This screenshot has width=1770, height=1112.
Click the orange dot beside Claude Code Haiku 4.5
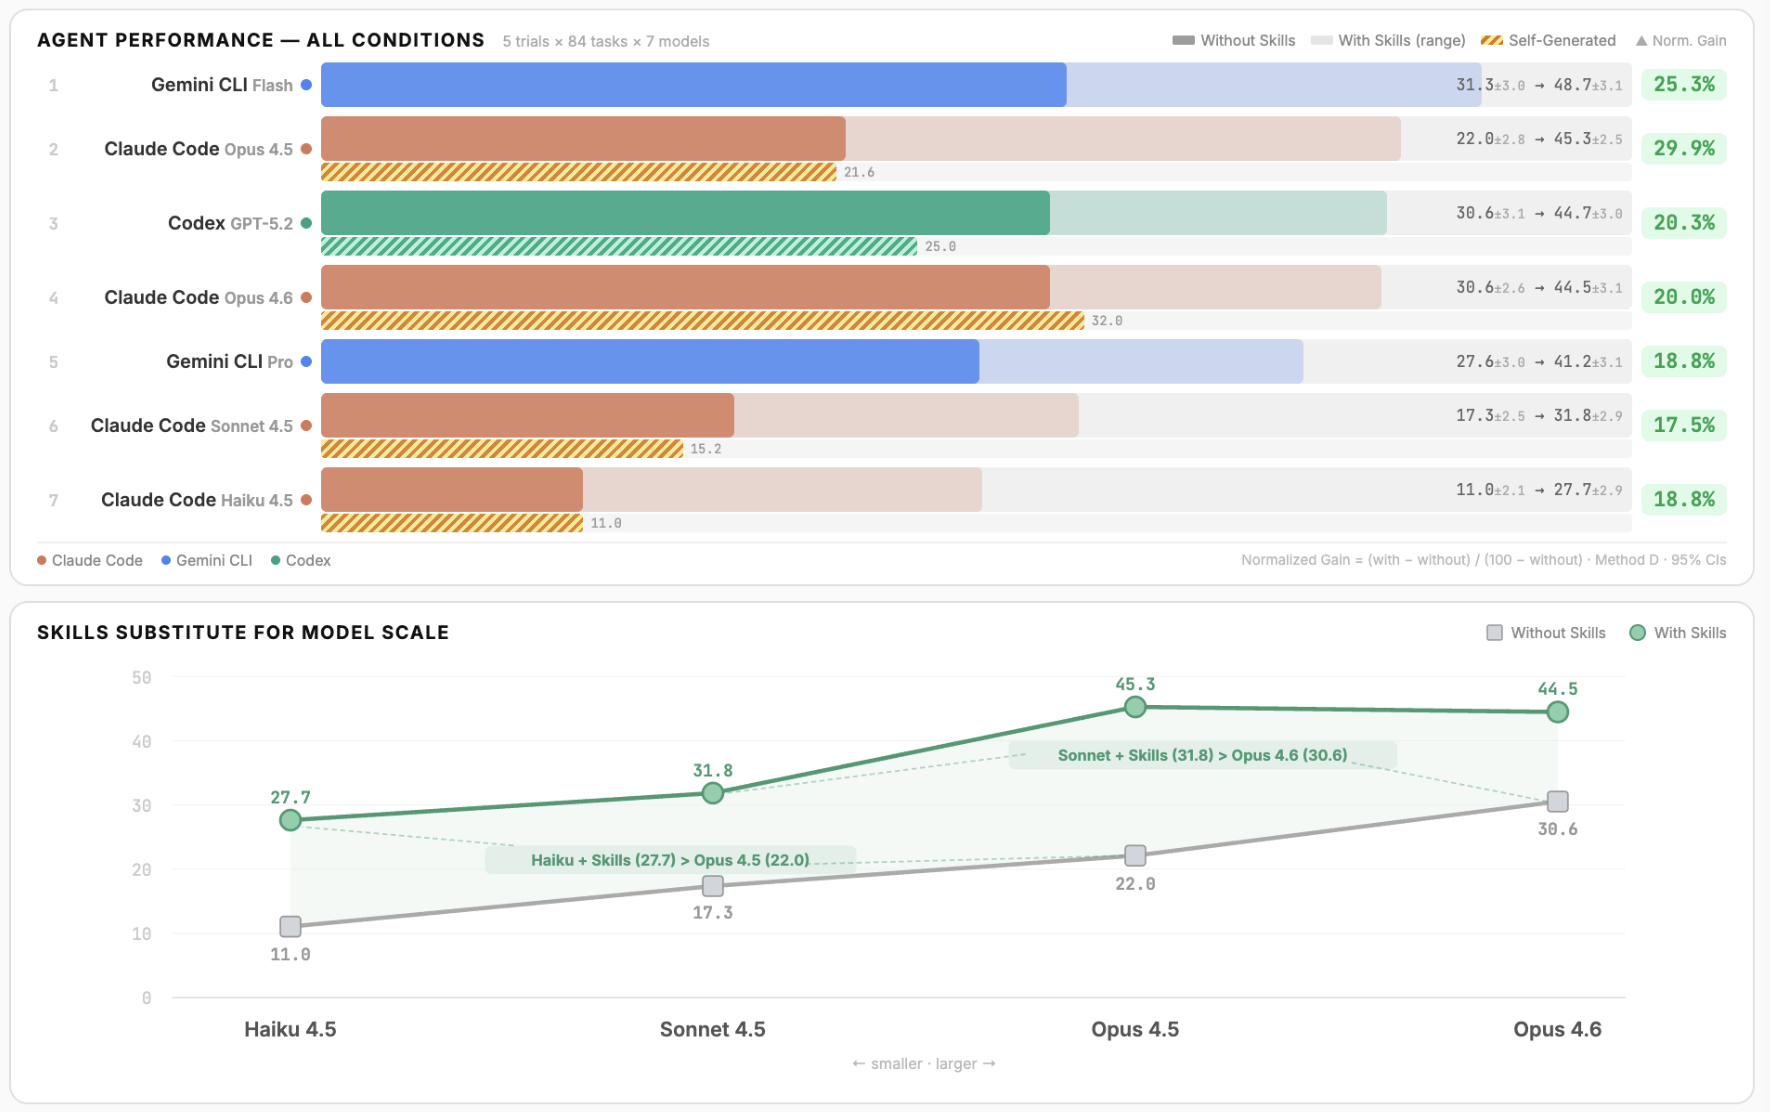pyautogui.click(x=306, y=499)
